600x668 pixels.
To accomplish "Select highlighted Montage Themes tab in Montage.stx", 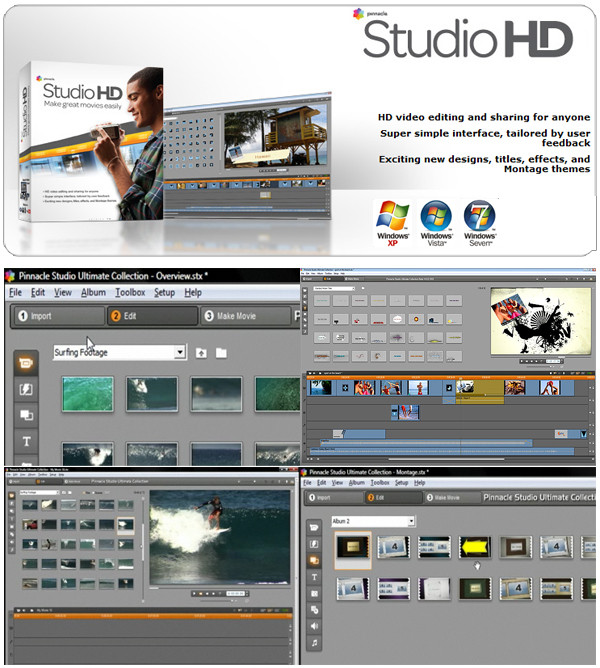I will [314, 561].
